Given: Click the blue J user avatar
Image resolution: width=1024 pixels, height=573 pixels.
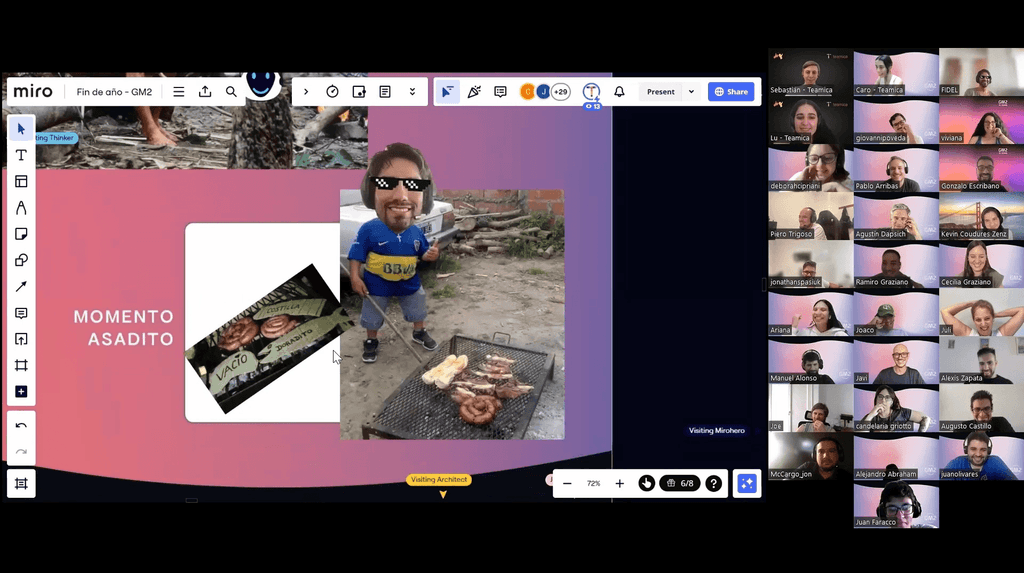Looking at the screenshot, I should [543, 91].
